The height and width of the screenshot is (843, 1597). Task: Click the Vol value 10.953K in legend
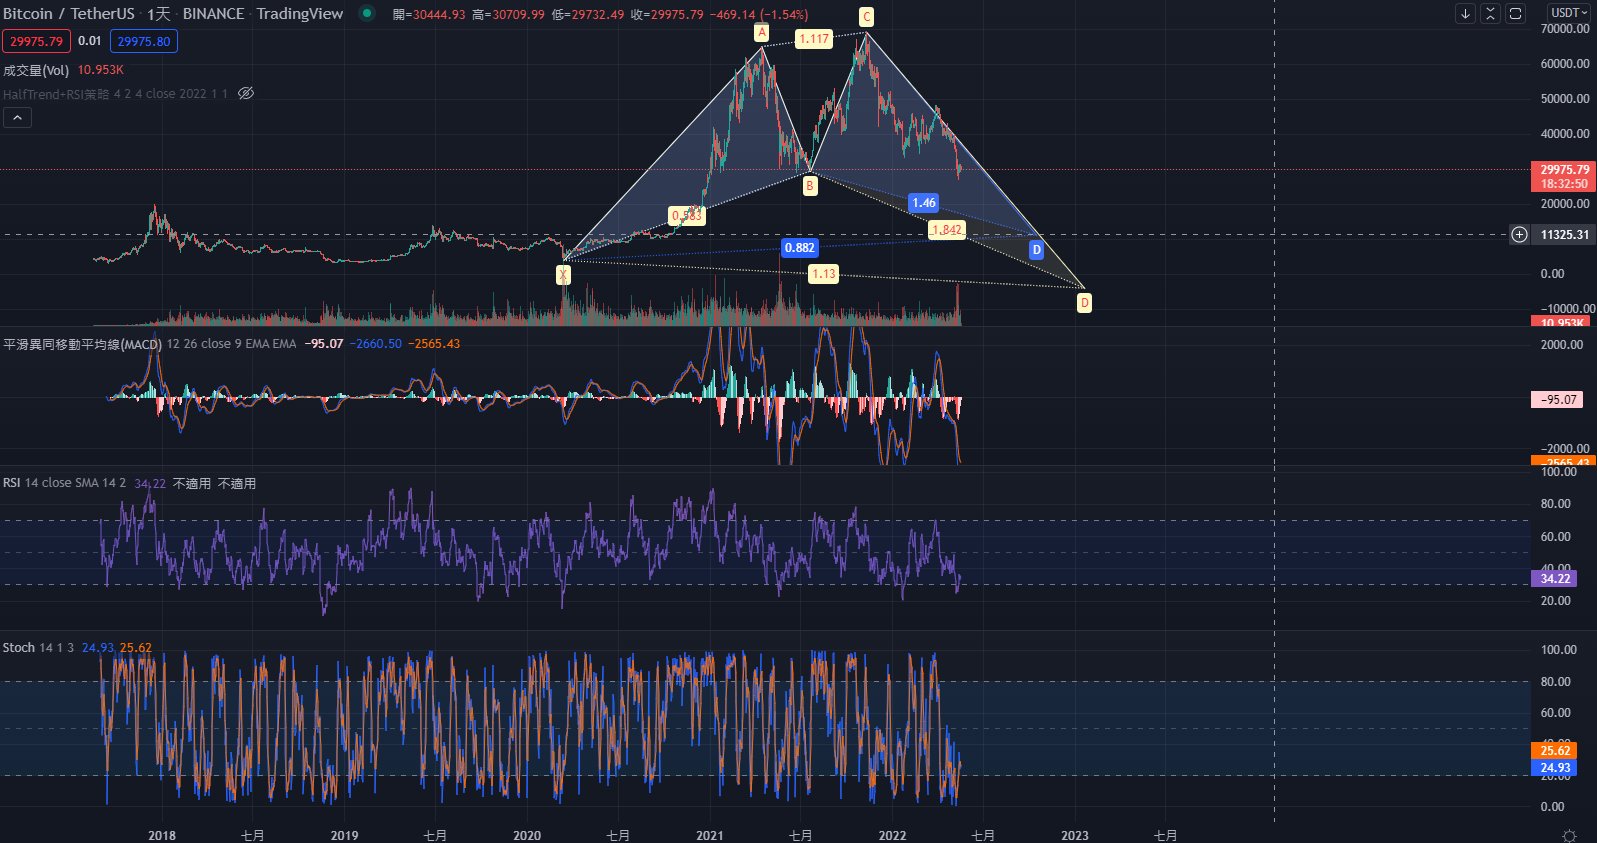pos(101,70)
